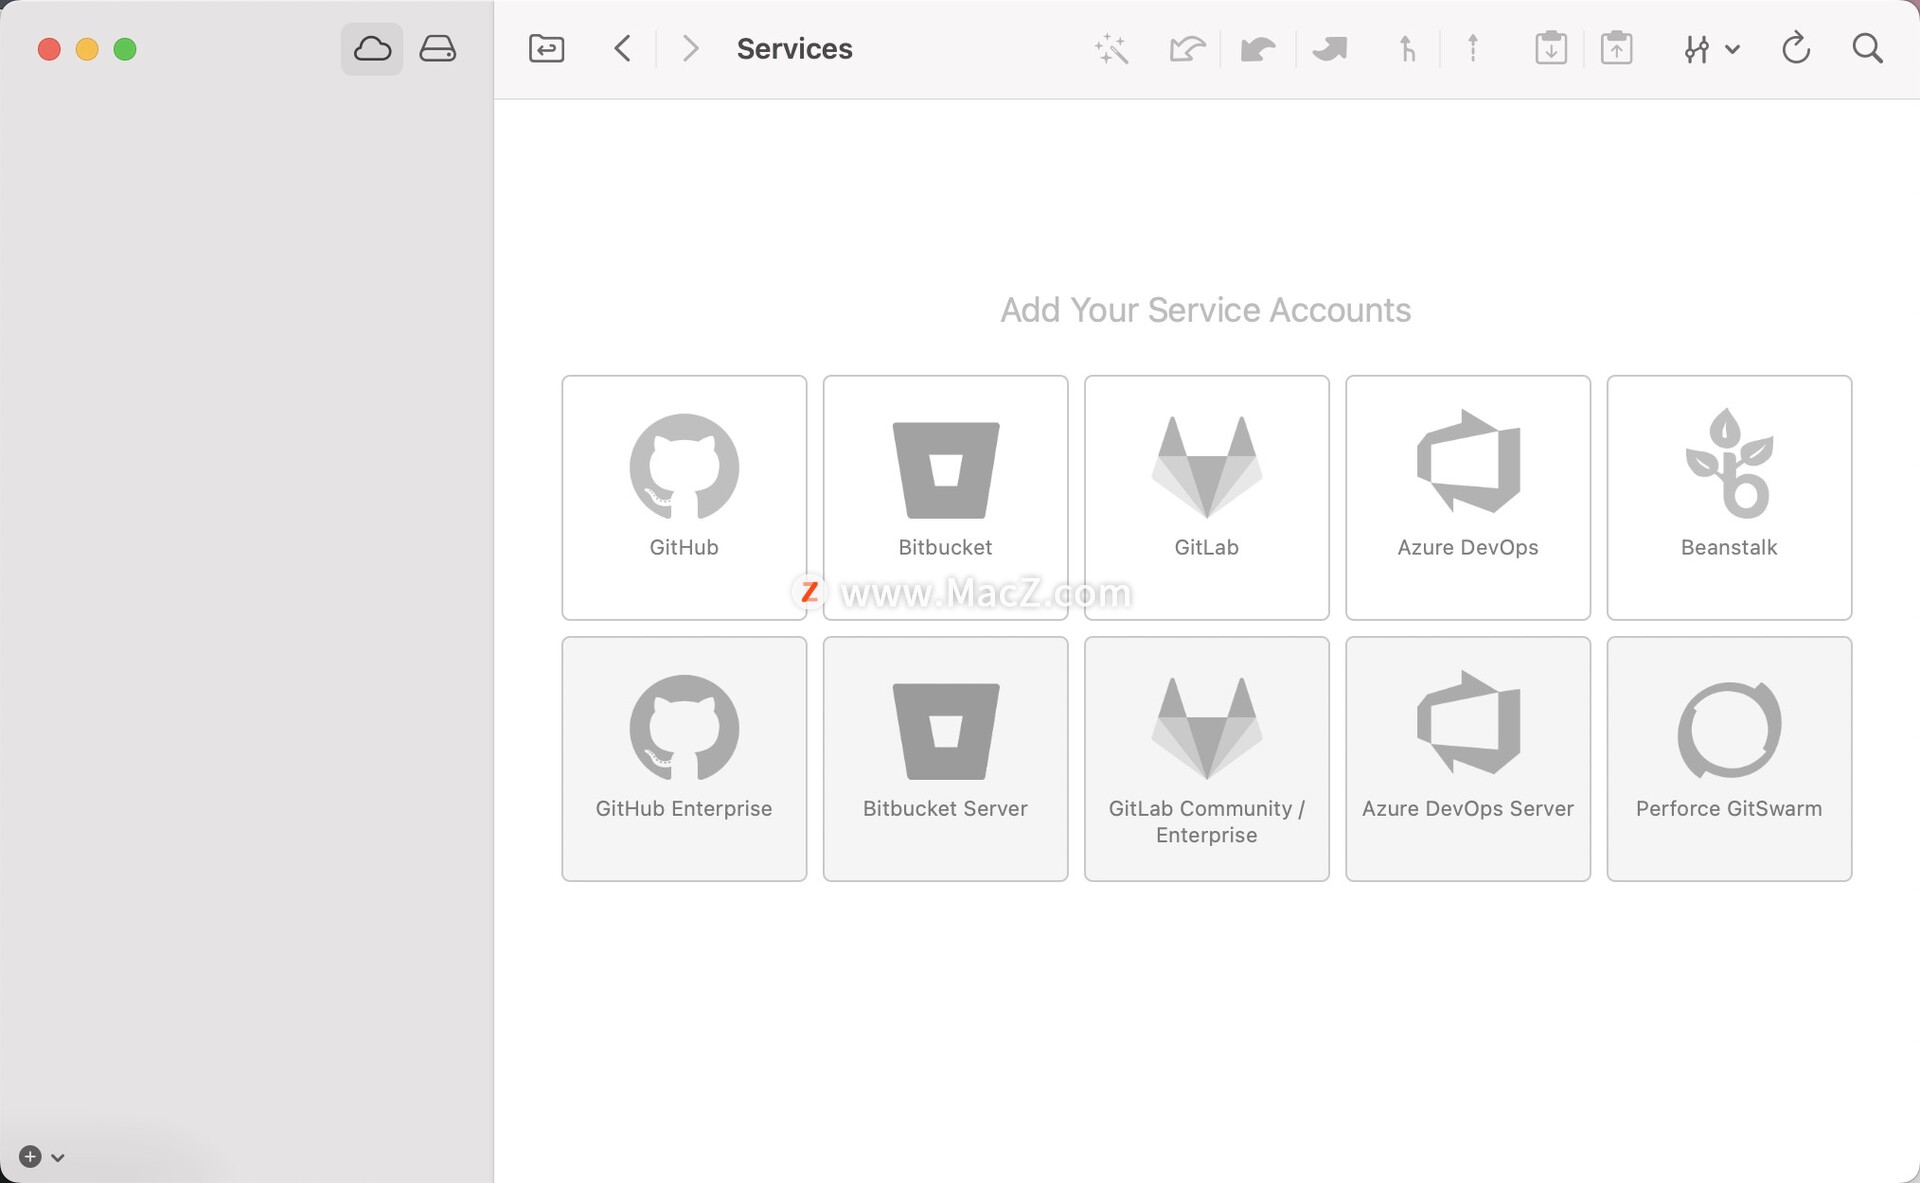Select the Bitbucket Server tile
The height and width of the screenshot is (1183, 1920).
pyautogui.click(x=945, y=758)
